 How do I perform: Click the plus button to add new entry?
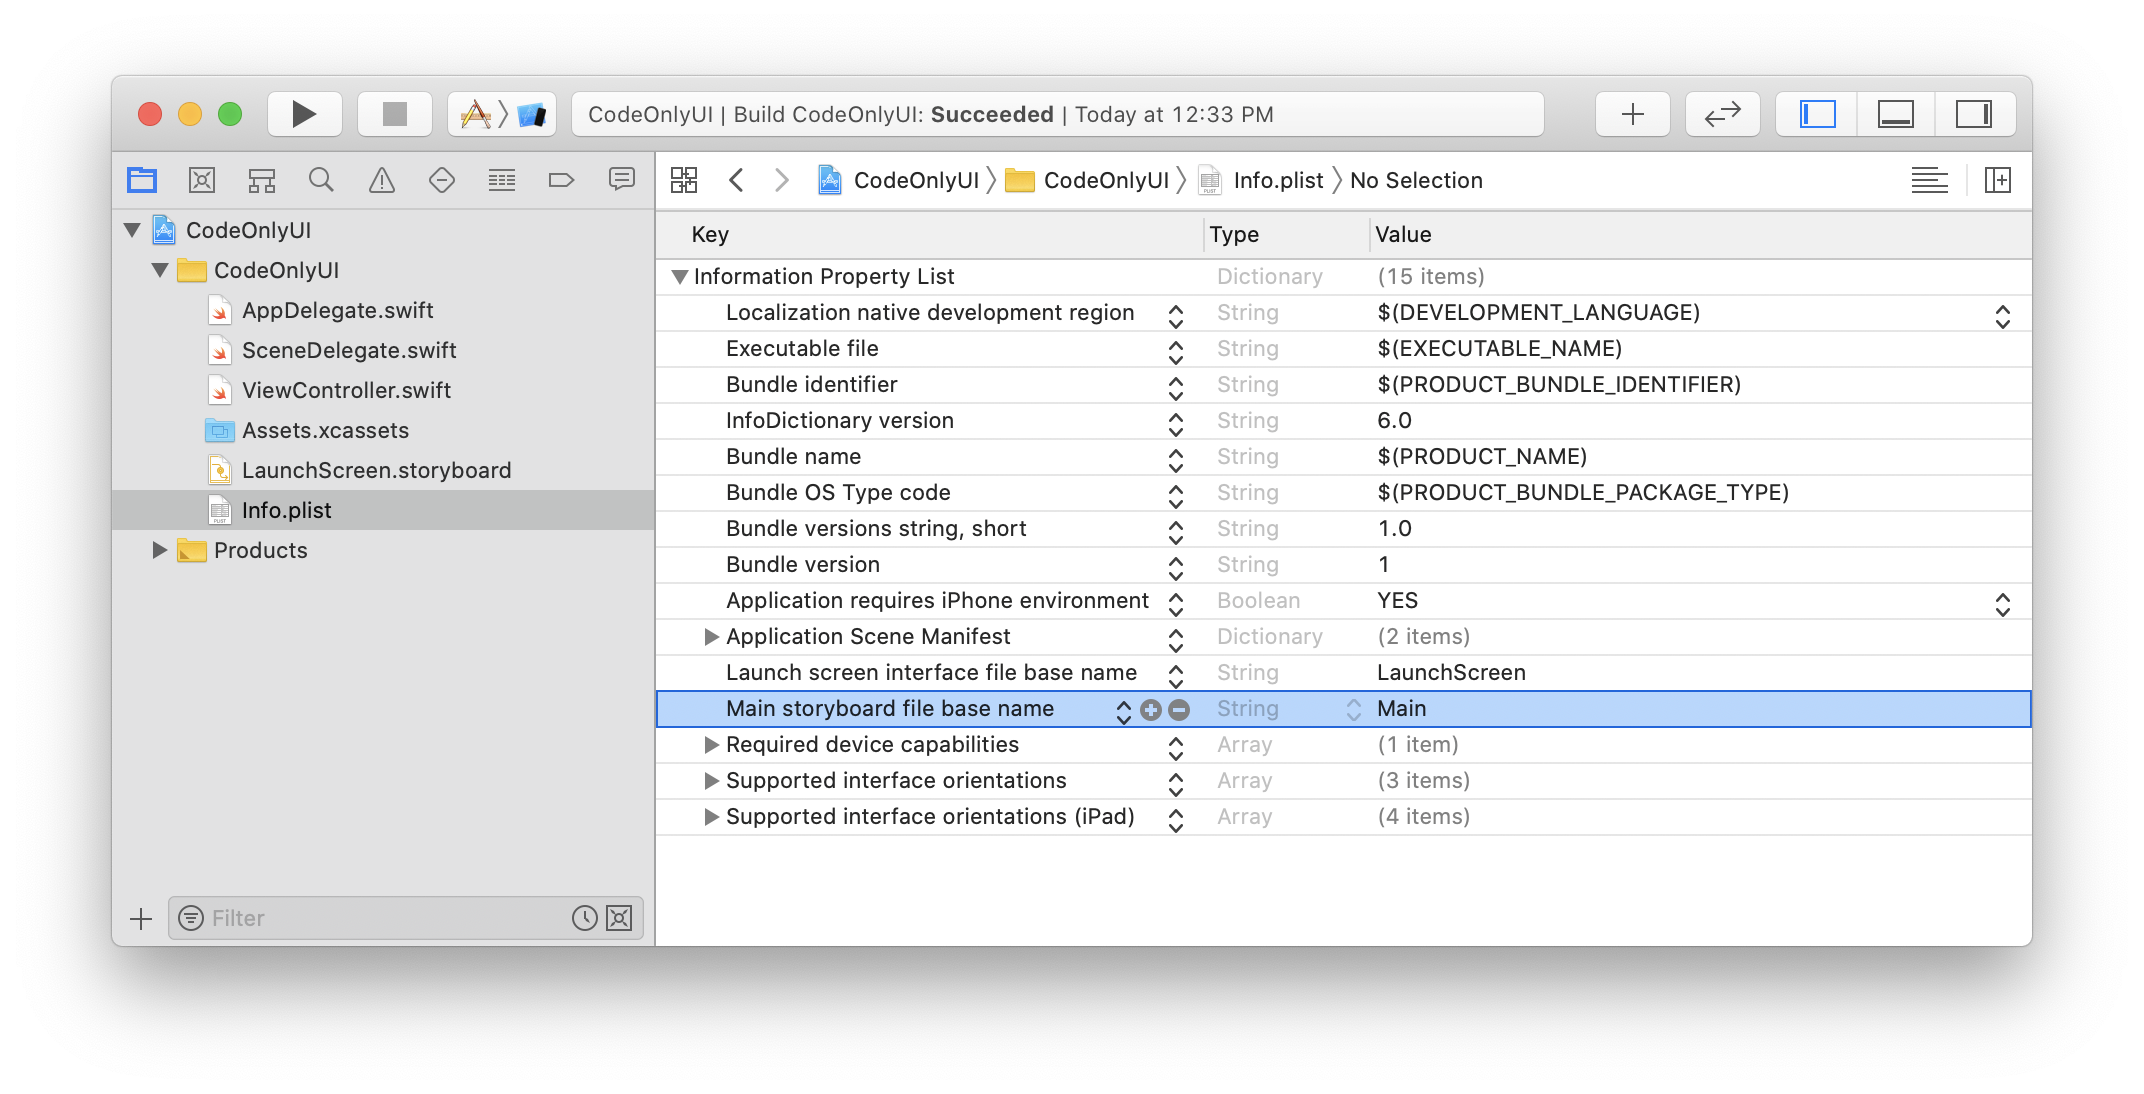1152,709
